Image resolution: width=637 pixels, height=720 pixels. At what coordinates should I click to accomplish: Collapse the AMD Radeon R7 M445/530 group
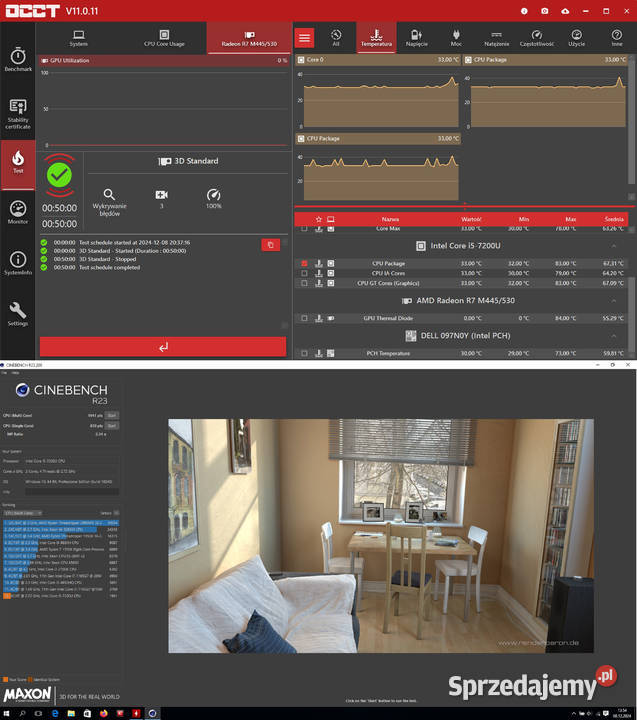614,301
